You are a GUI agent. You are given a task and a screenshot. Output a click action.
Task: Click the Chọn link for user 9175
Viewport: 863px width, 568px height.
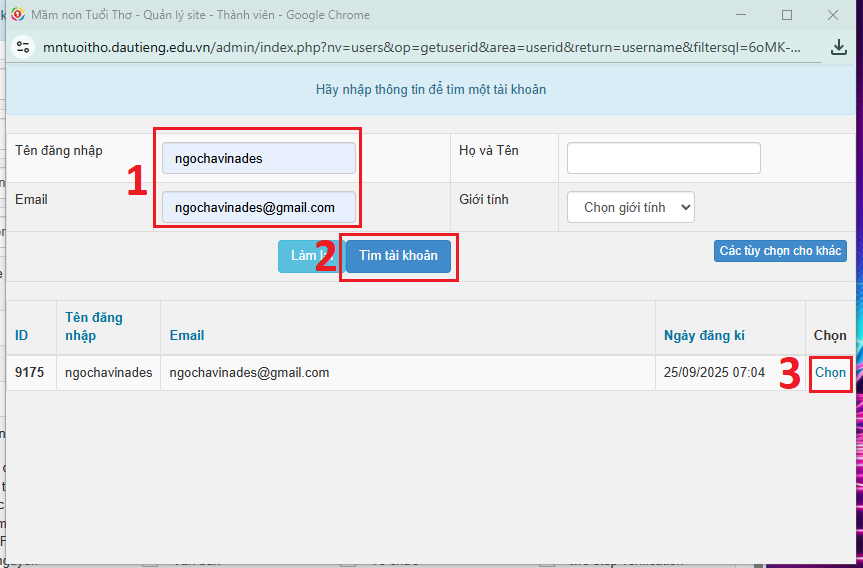click(830, 373)
